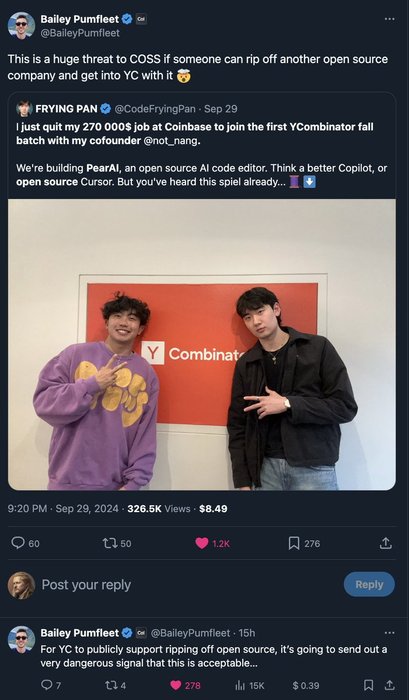View analytics showing 15K on reply

(x=249, y=685)
